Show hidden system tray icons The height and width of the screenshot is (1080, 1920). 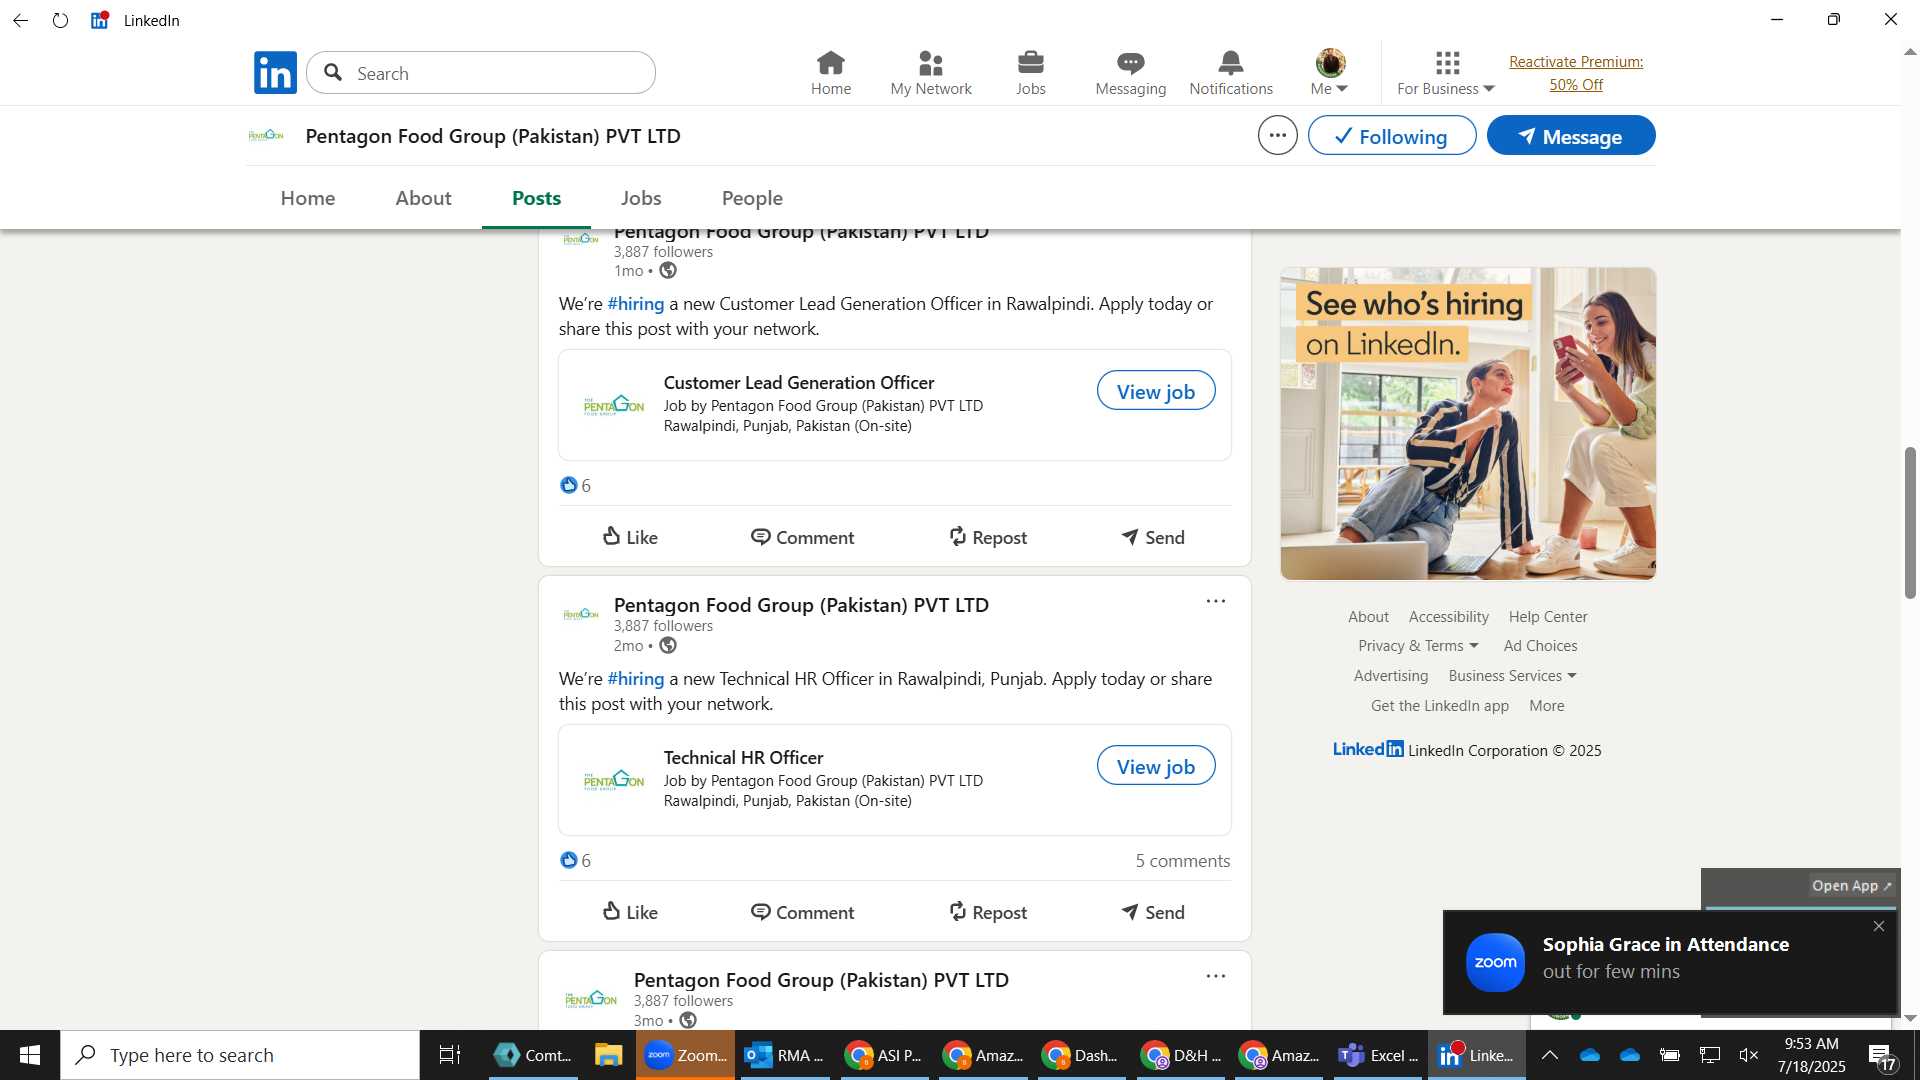(1549, 1055)
